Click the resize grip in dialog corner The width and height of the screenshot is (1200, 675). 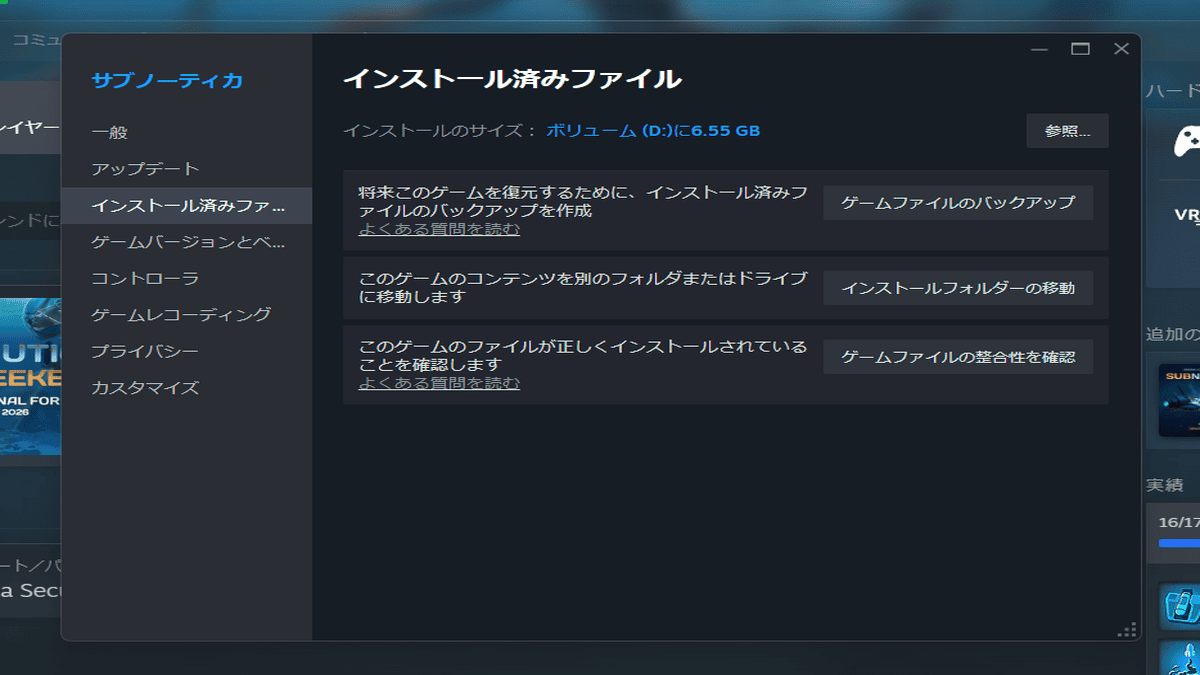point(1127,629)
